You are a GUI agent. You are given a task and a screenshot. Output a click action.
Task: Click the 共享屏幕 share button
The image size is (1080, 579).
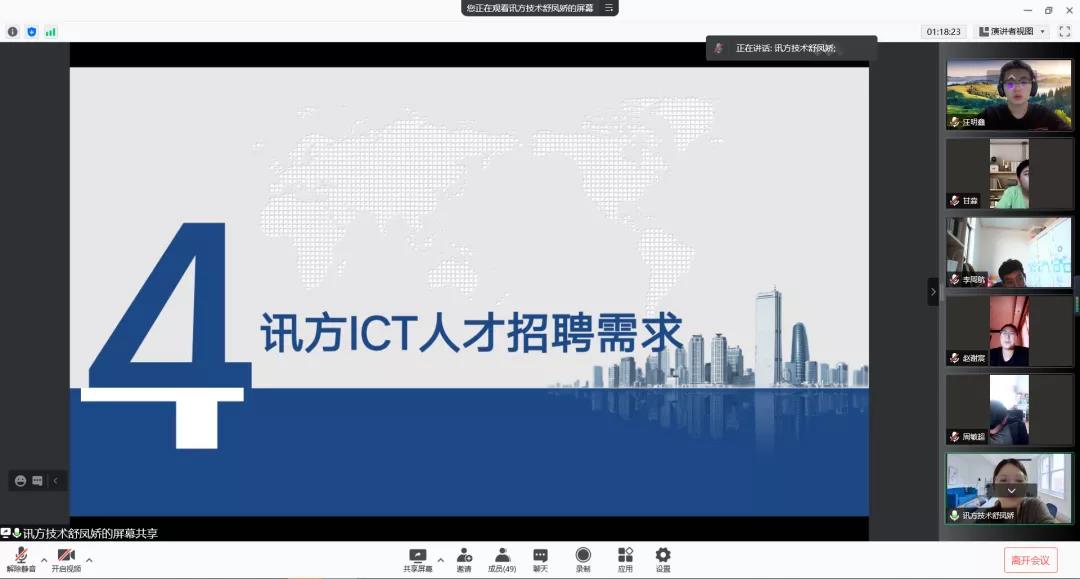tap(417, 556)
